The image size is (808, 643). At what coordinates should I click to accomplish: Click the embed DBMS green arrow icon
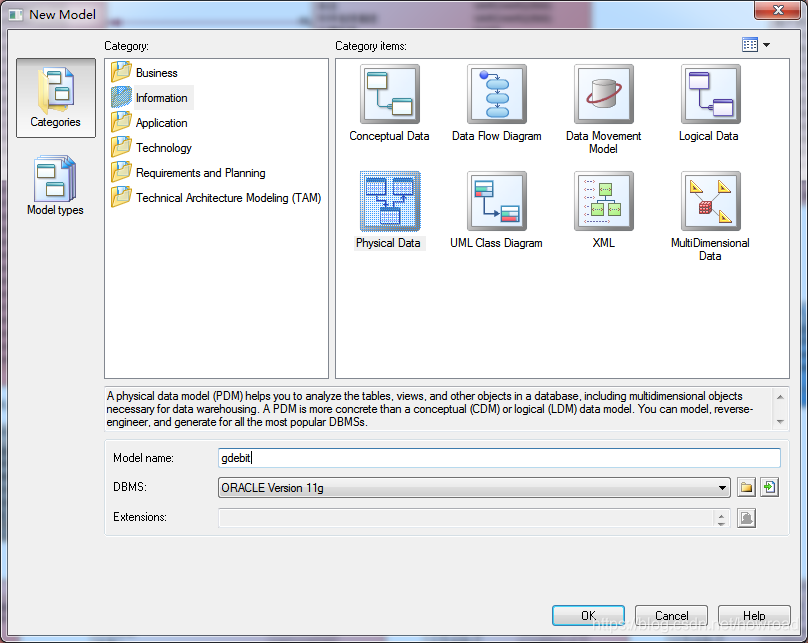(769, 487)
